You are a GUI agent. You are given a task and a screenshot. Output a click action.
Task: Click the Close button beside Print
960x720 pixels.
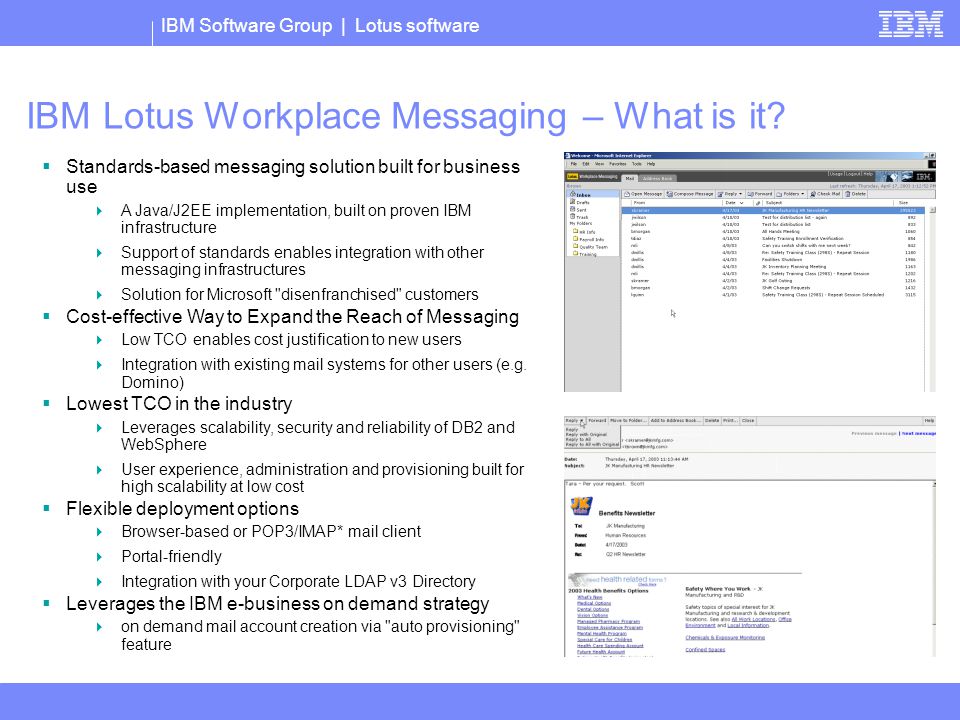[x=748, y=421]
